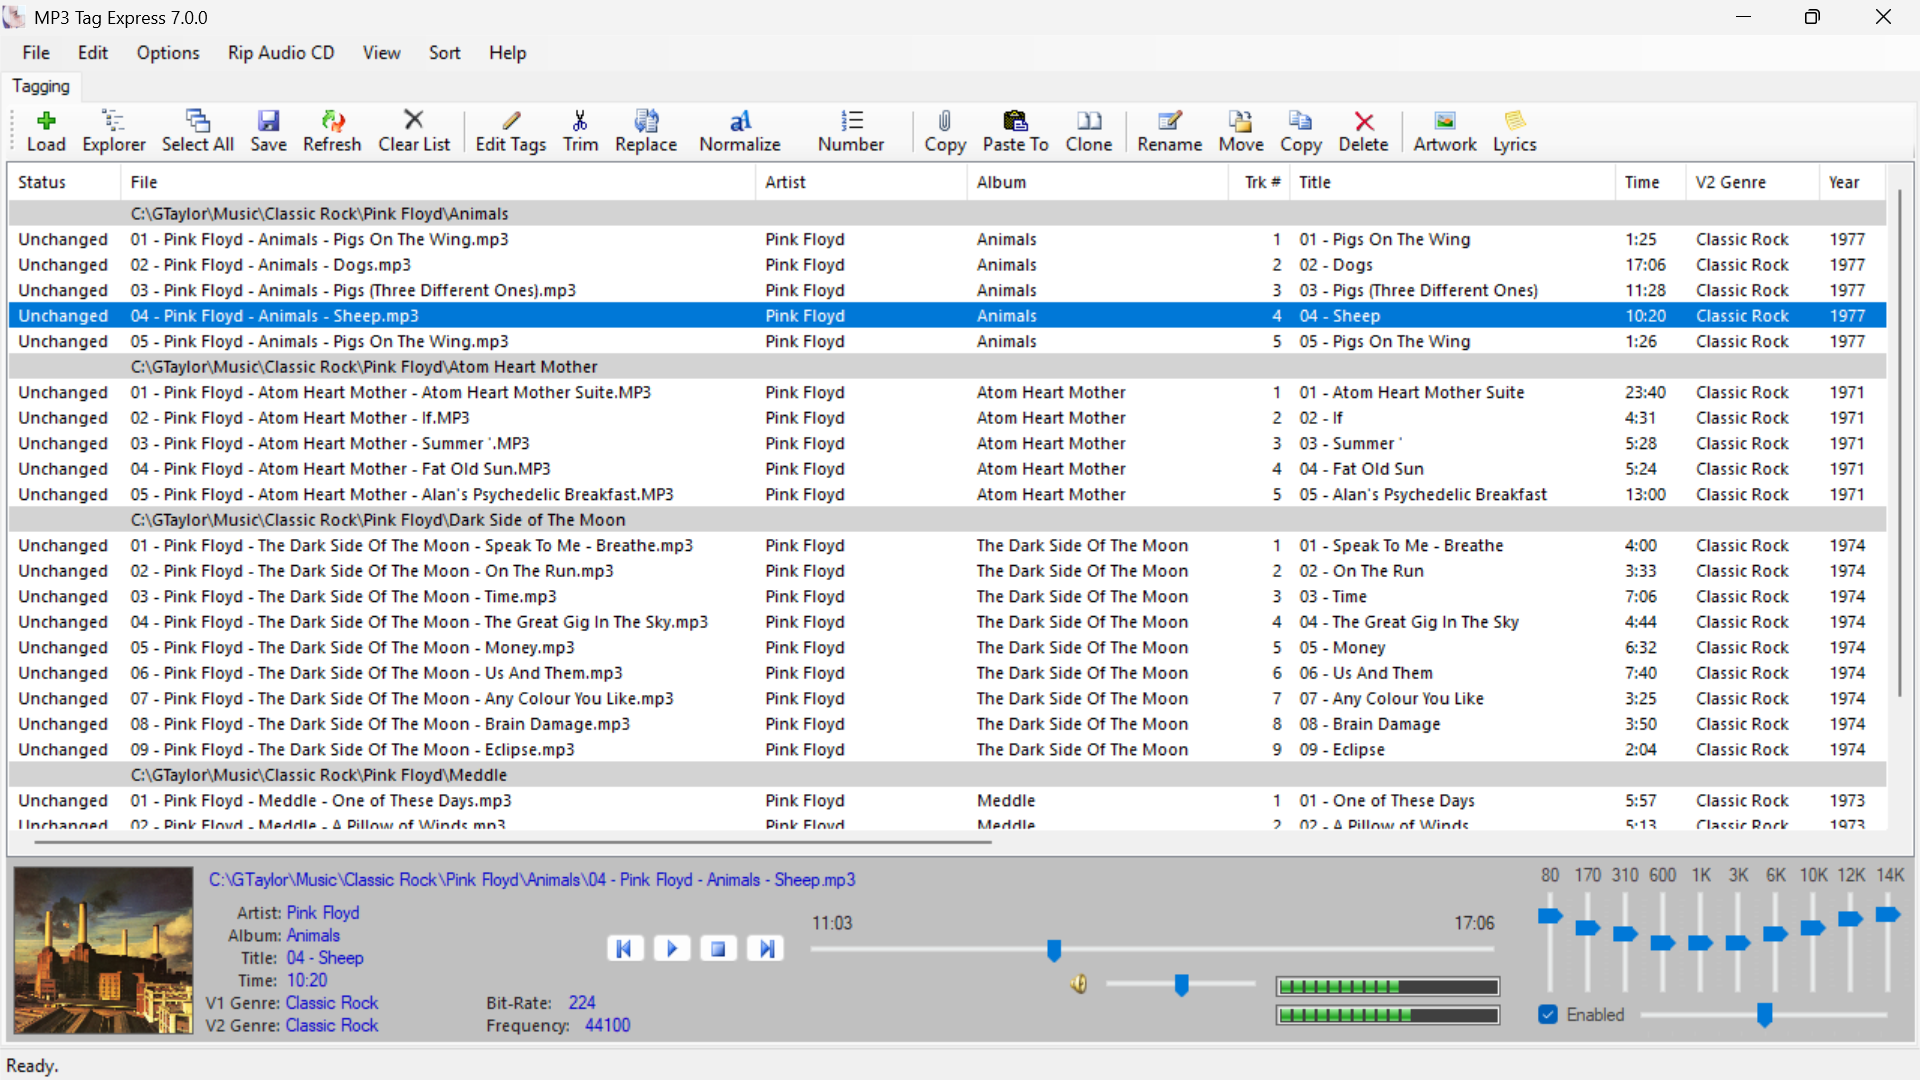Viewport: 1920px width, 1080px height.
Task: Click the Copy tags paperclip icon
Action: click(945, 131)
